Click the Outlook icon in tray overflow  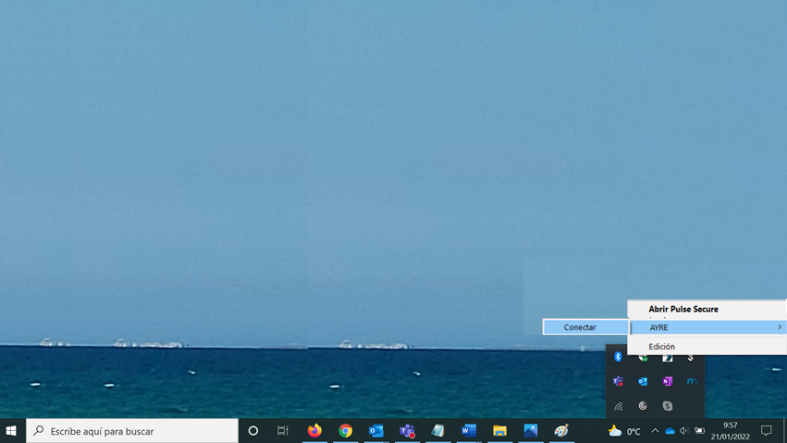(x=643, y=381)
